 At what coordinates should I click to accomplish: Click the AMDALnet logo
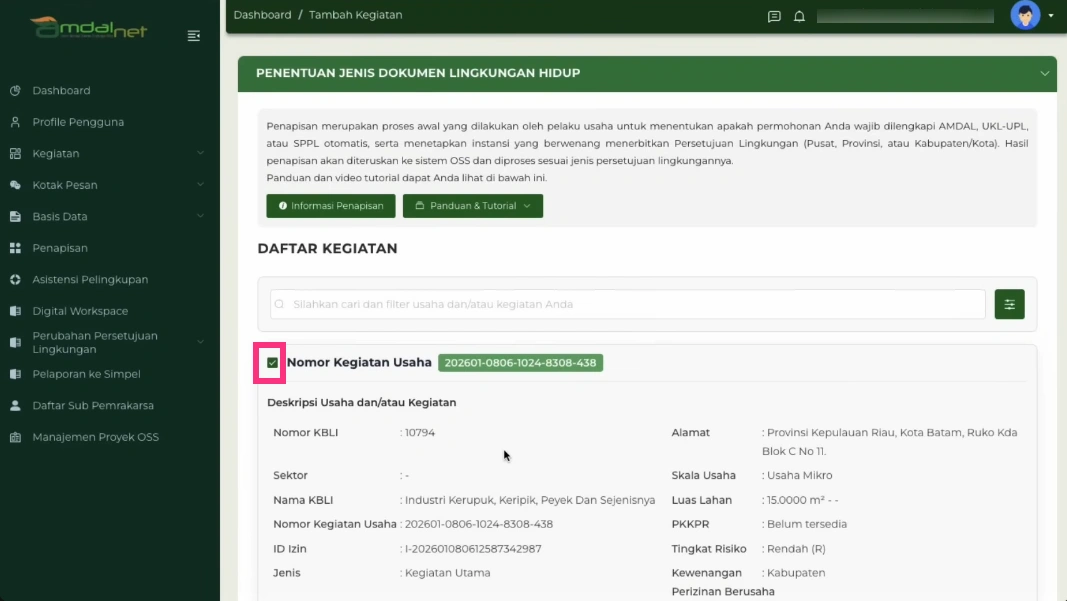point(89,28)
